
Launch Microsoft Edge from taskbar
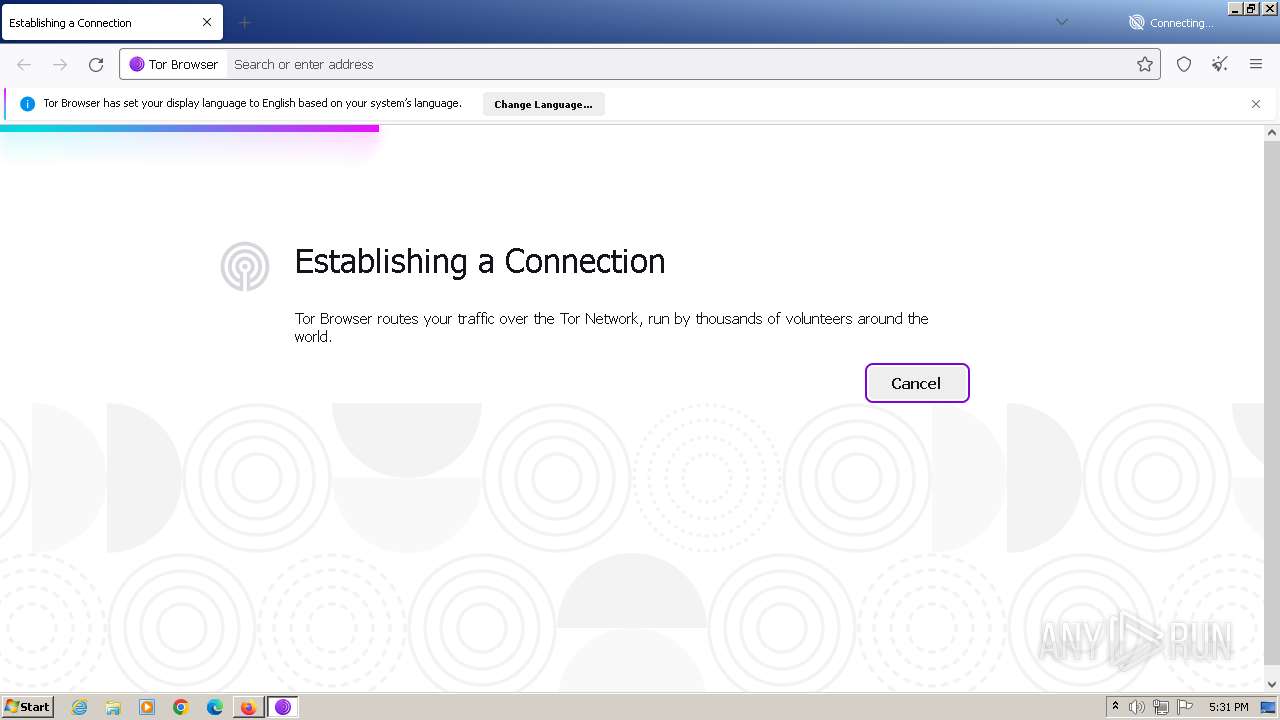tap(215, 707)
